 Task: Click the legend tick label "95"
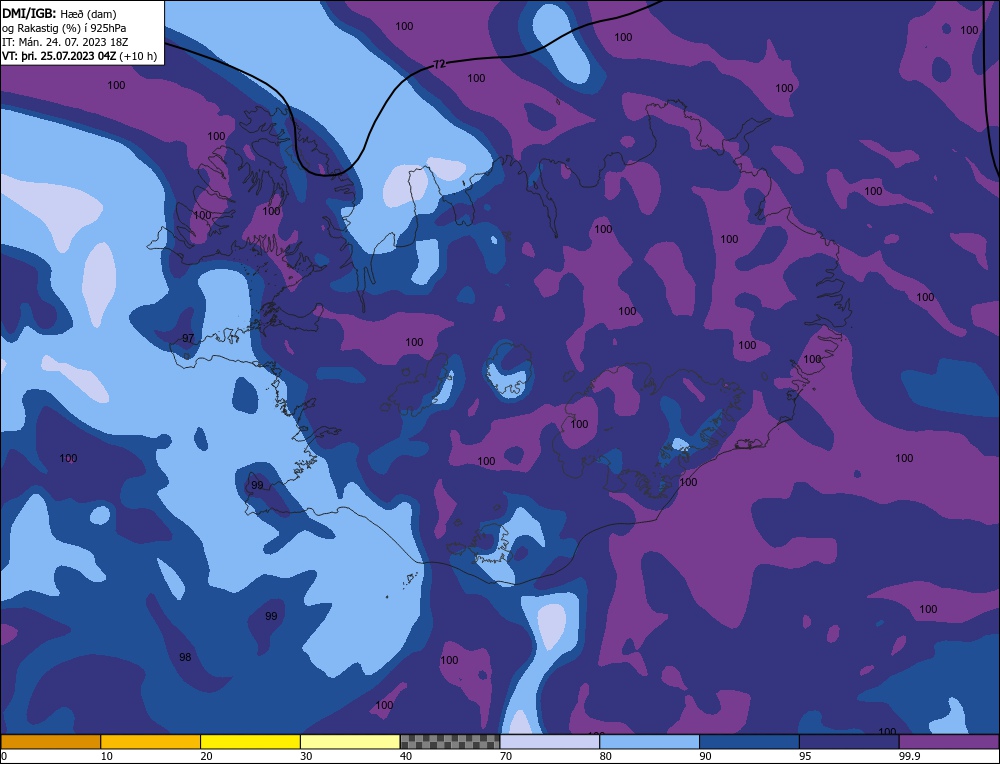pos(805,756)
